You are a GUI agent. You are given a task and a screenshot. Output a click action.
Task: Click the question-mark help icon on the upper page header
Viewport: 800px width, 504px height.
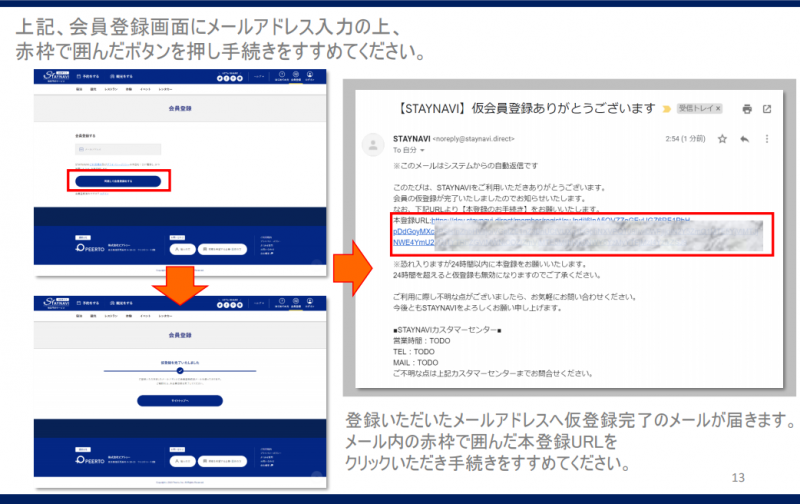(282, 76)
